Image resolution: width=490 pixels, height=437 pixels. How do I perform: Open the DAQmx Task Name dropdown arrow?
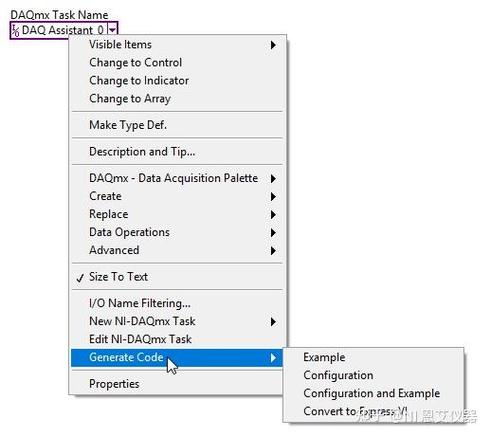(113, 30)
